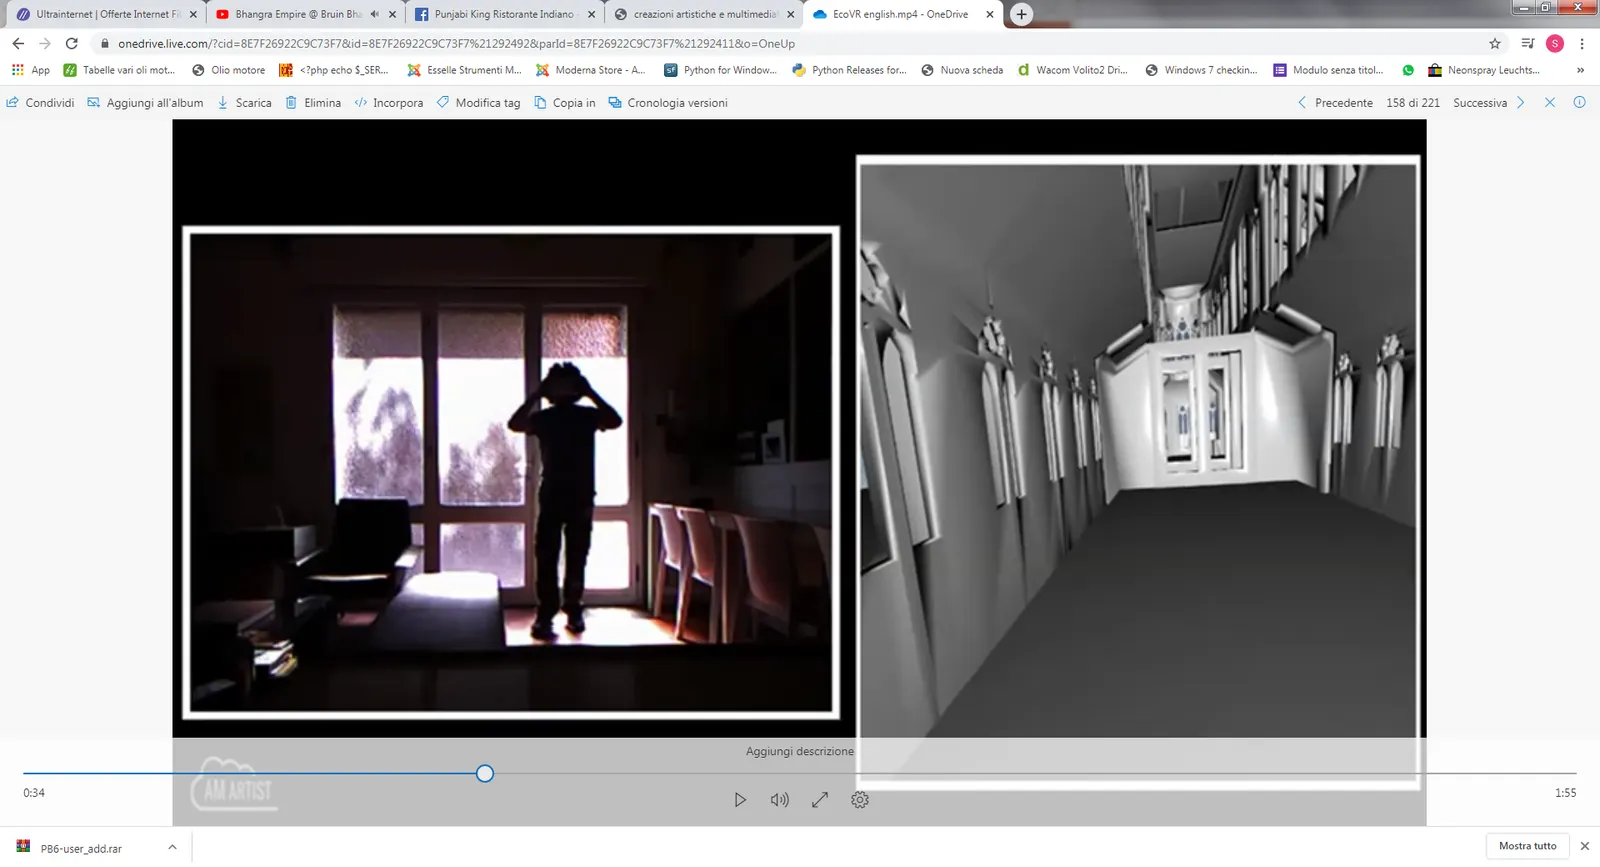
Task: Open the Chrome menu
Action: 1582,43
